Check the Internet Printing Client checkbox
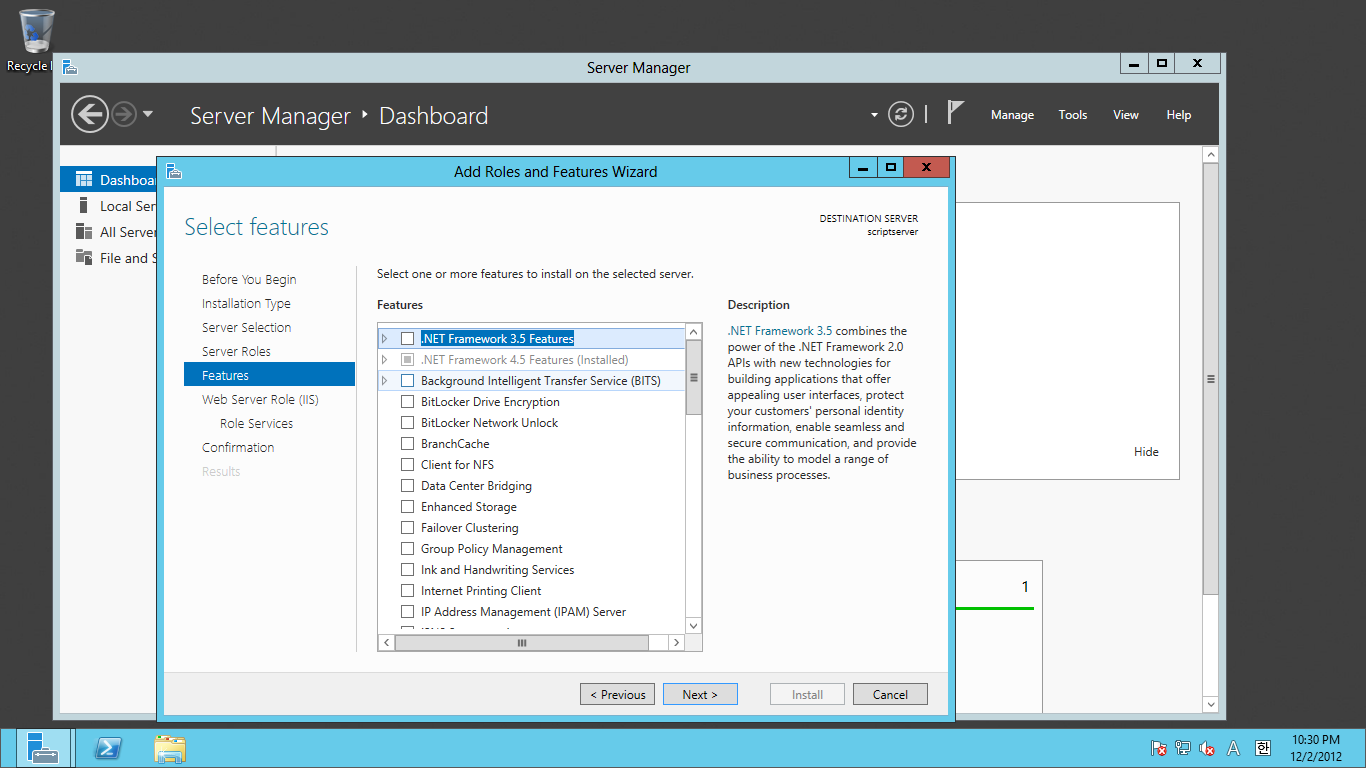The width and height of the screenshot is (1366, 768). coord(407,591)
